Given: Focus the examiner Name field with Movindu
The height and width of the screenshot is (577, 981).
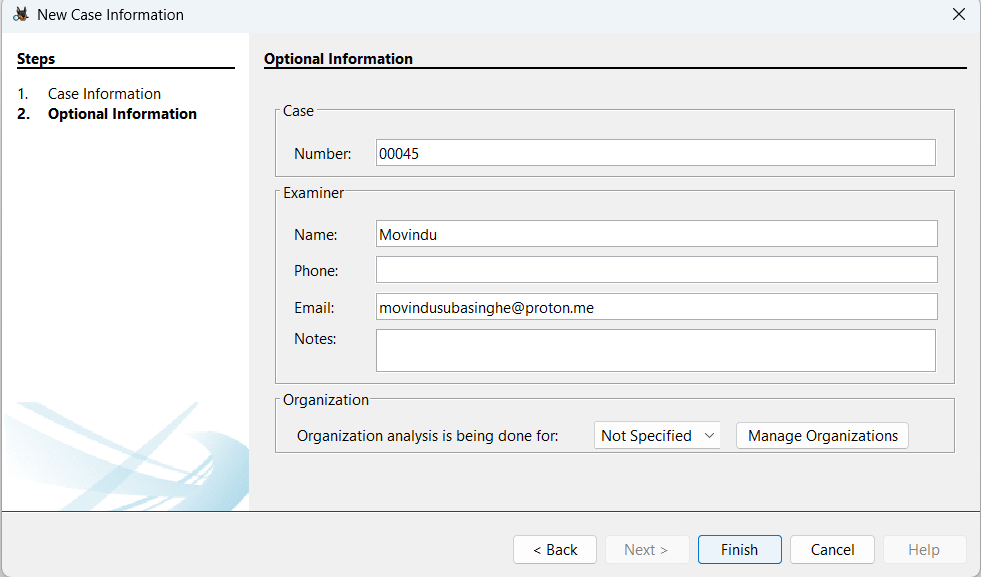Looking at the screenshot, I should [656, 234].
